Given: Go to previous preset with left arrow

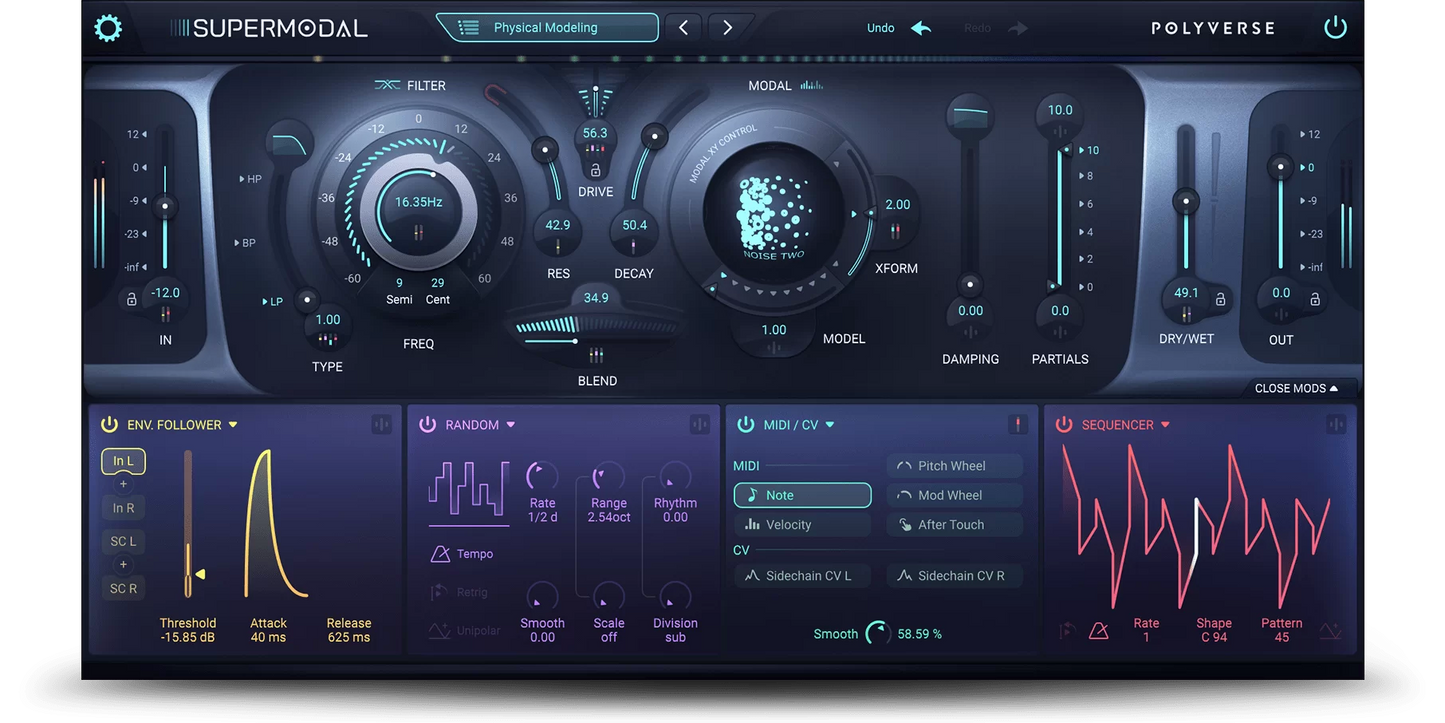Looking at the screenshot, I should click(683, 28).
